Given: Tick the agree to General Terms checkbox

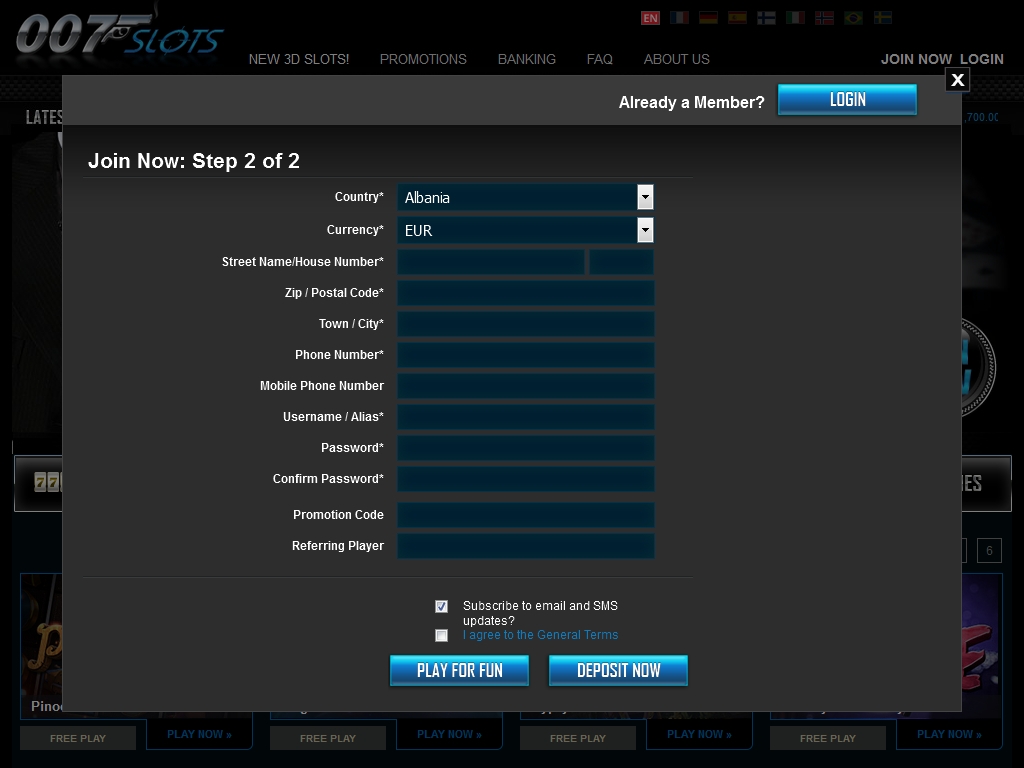Looking at the screenshot, I should 441,635.
